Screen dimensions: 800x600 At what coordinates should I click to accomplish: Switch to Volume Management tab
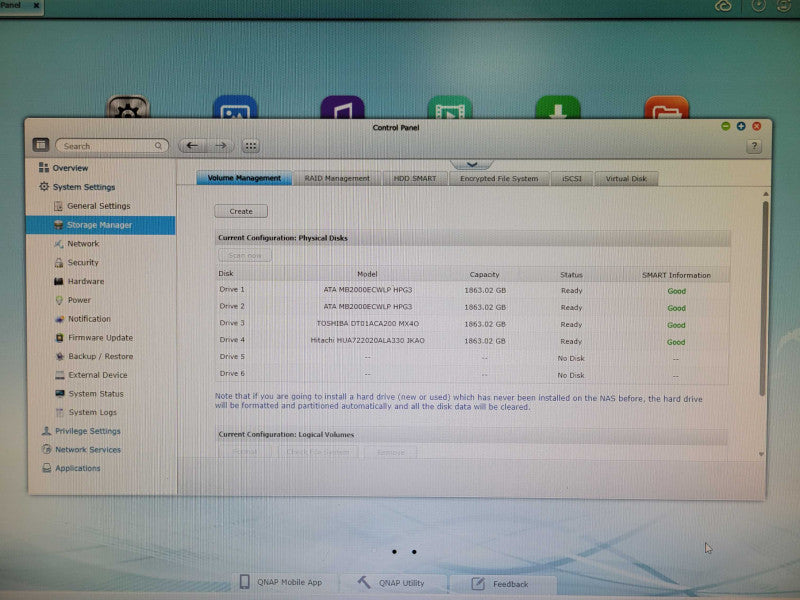pos(244,178)
